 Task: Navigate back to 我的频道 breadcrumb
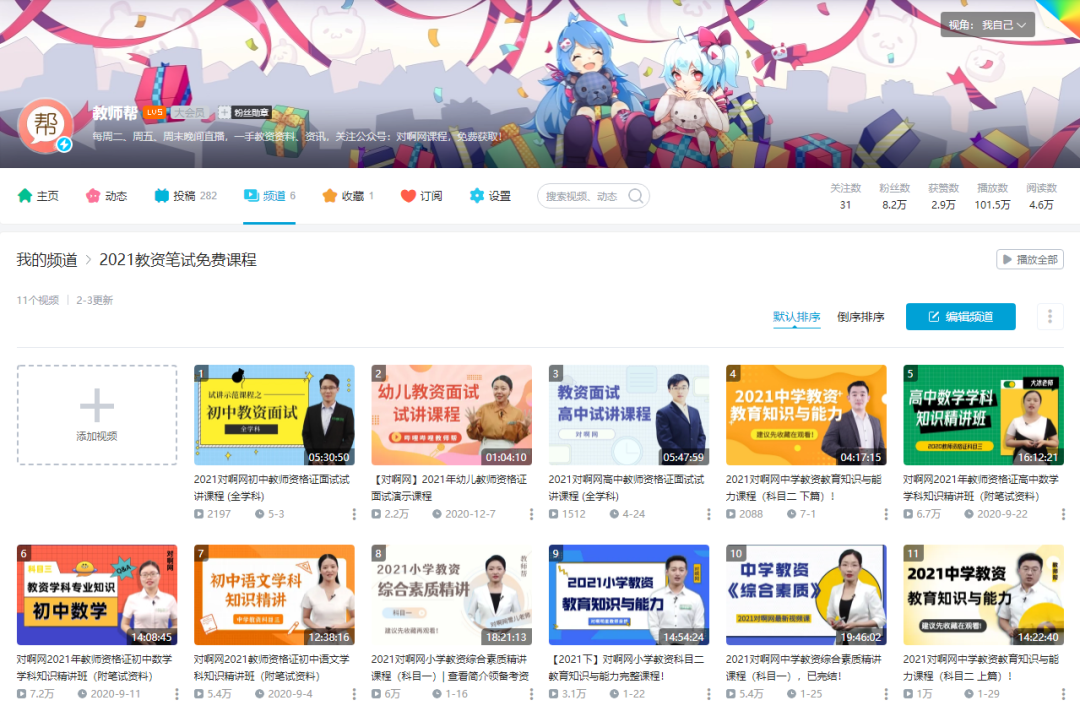point(46,260)
